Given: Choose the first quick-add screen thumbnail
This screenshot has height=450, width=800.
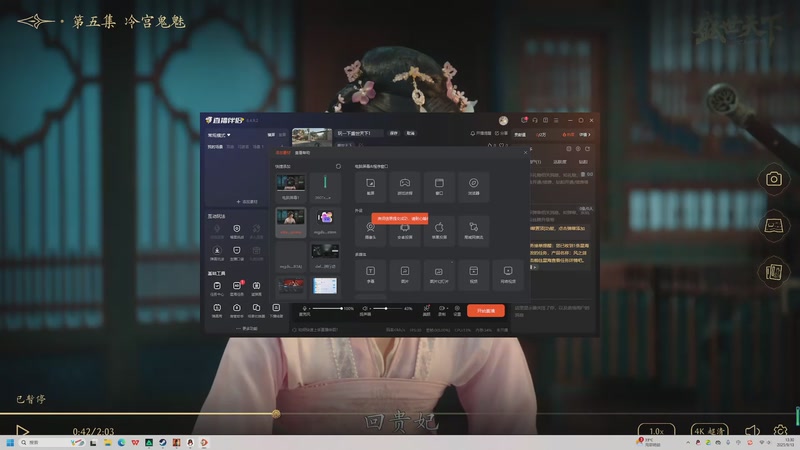Looking at the screenshot, I should (x=290, y=187).
